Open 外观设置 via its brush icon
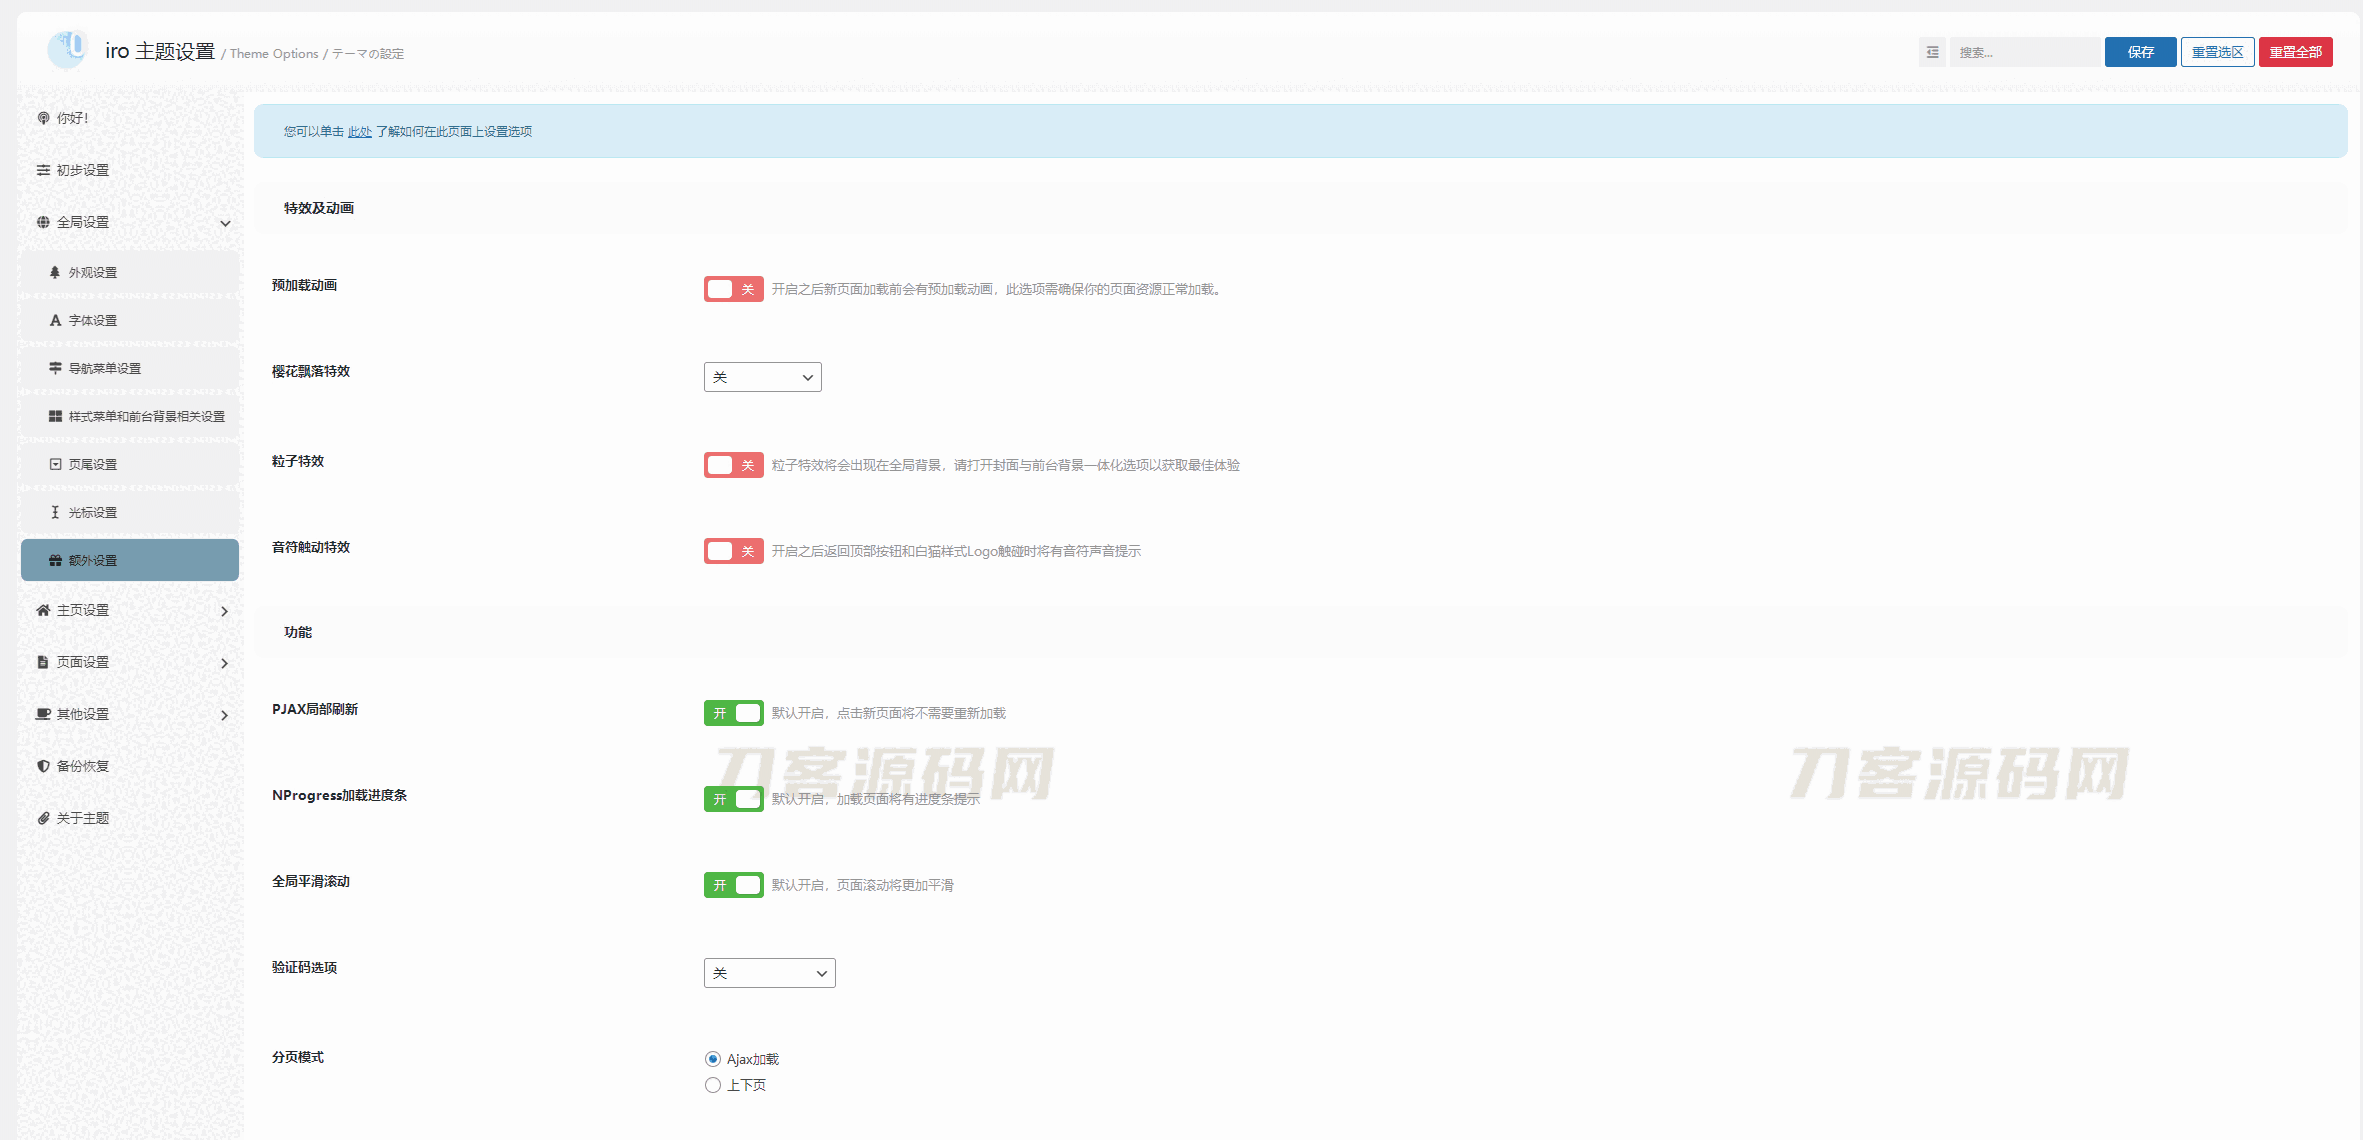Viewport: 2363px width, 1140px height. [55, 272]
